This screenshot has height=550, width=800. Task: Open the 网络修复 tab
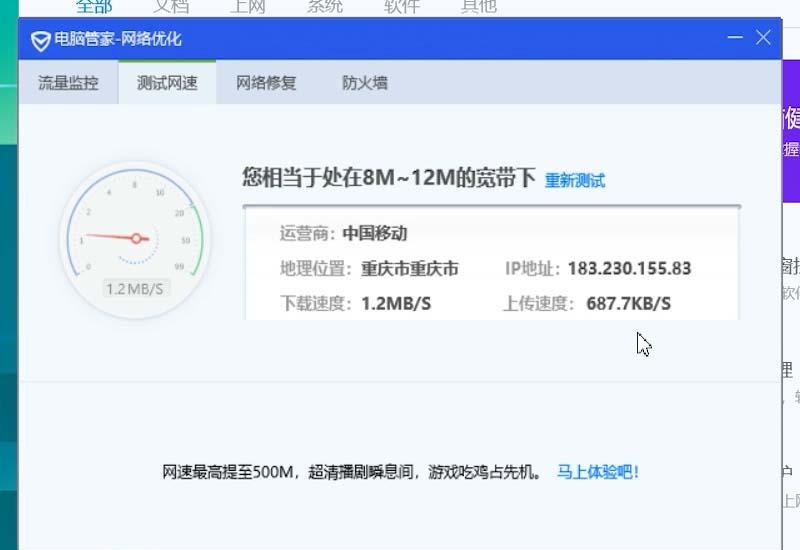266,83
